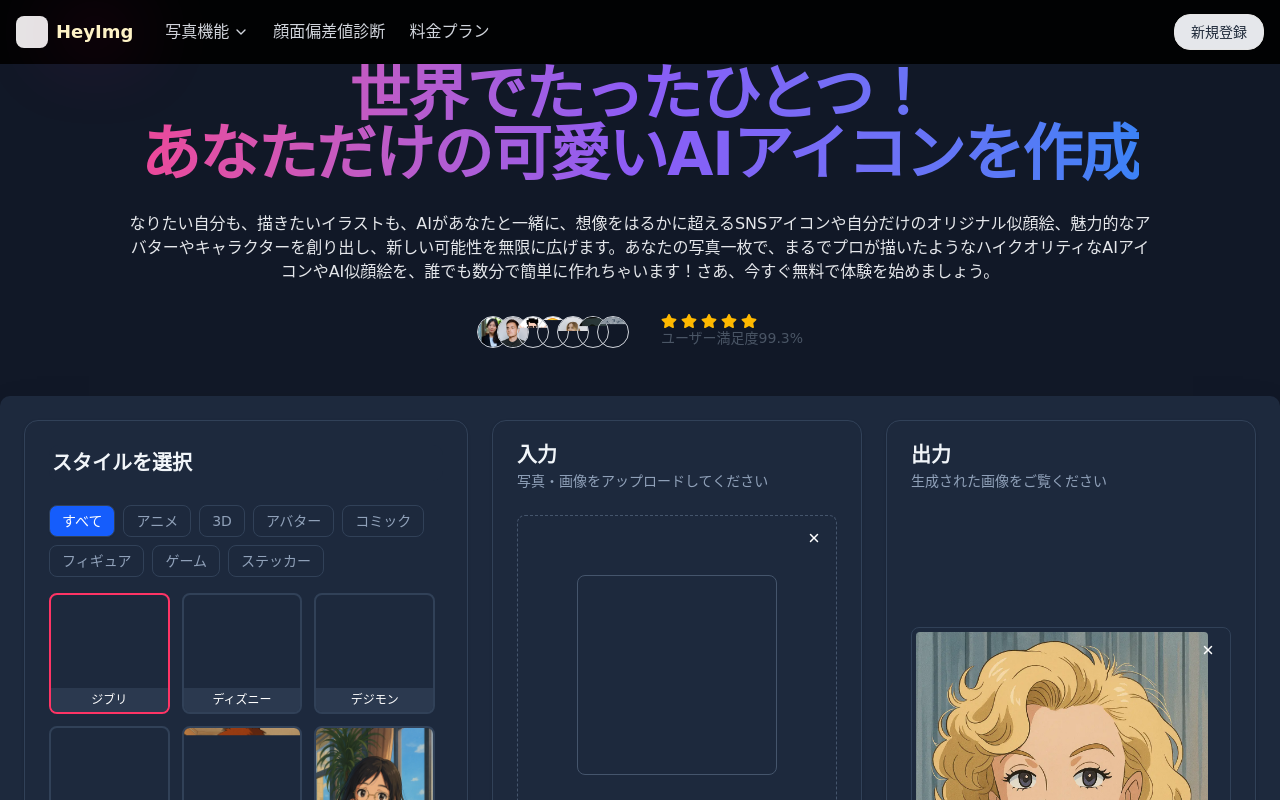This screenshot has width=1280, height=800.
Task: Click the HeyImg logo icon
Action: [x=32, y=32]
